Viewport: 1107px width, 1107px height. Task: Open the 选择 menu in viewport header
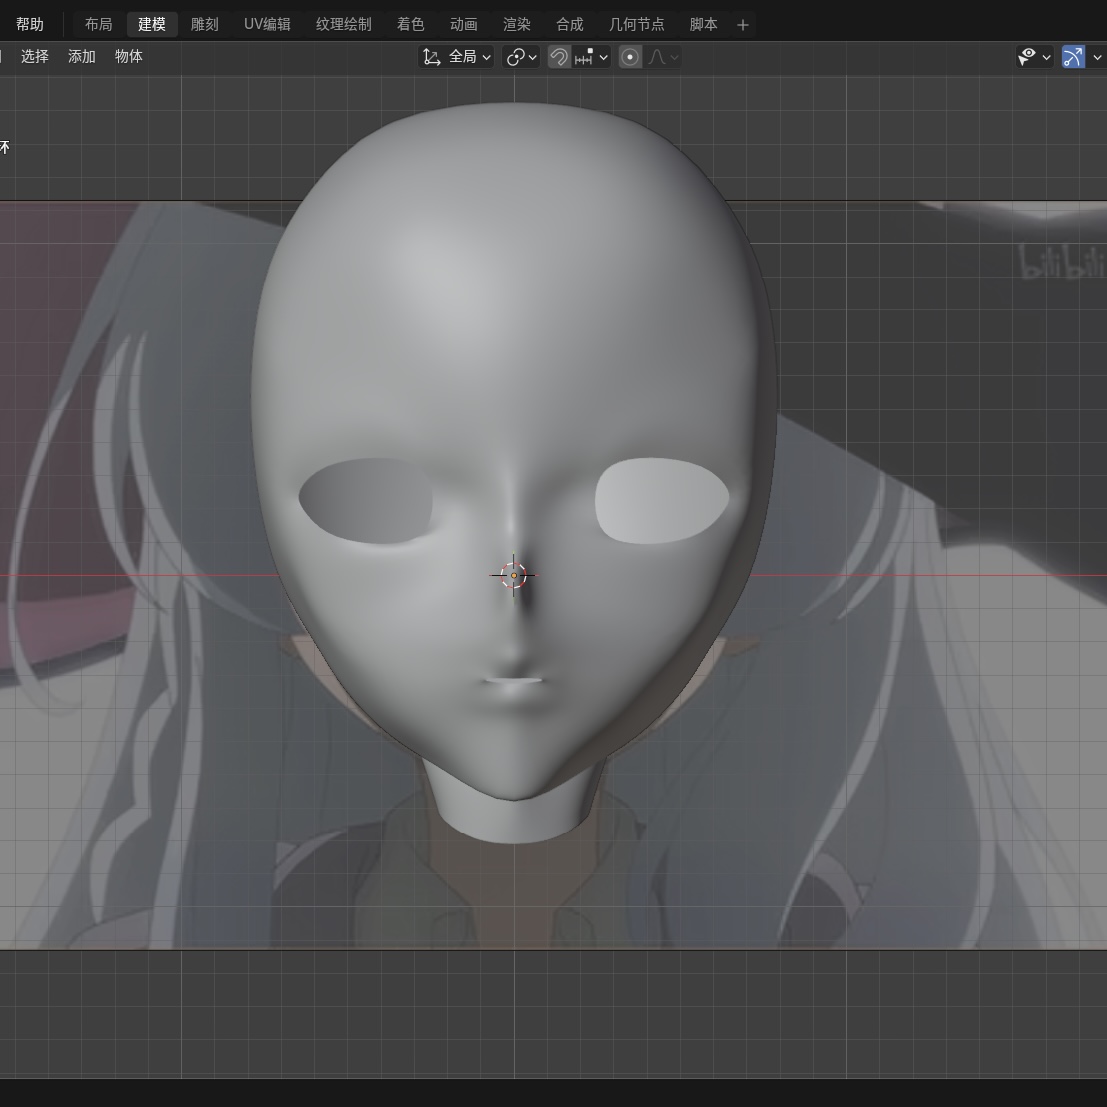35,56
